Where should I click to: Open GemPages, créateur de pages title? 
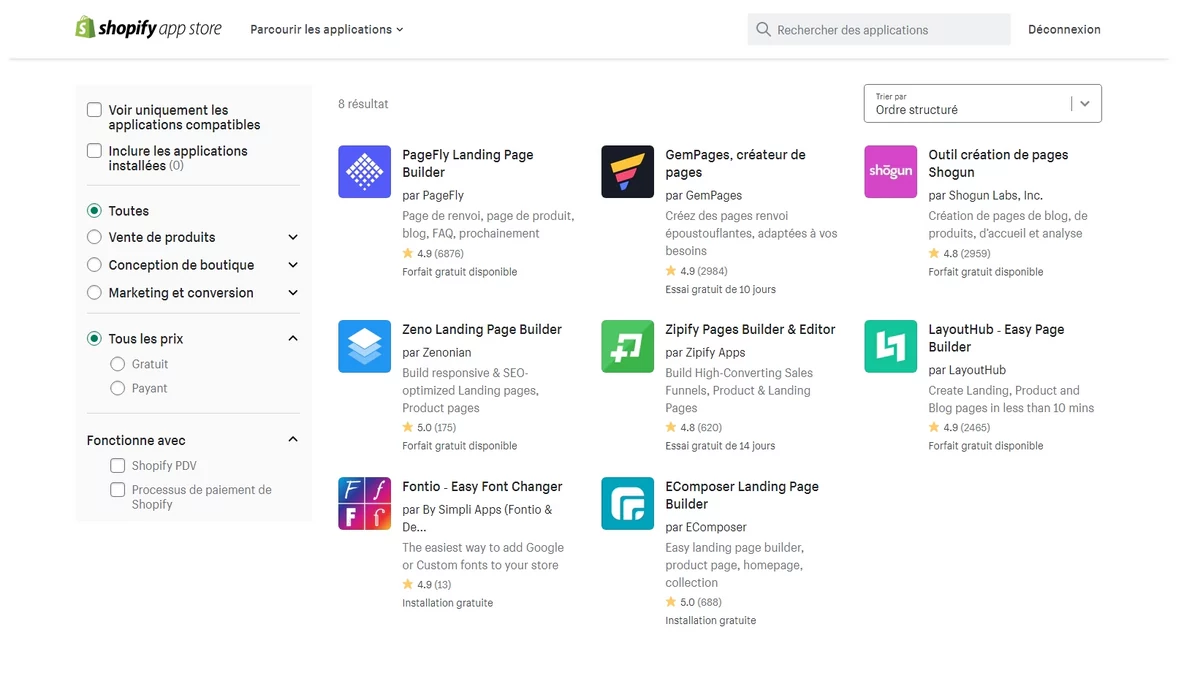click(x=735, y=163)
